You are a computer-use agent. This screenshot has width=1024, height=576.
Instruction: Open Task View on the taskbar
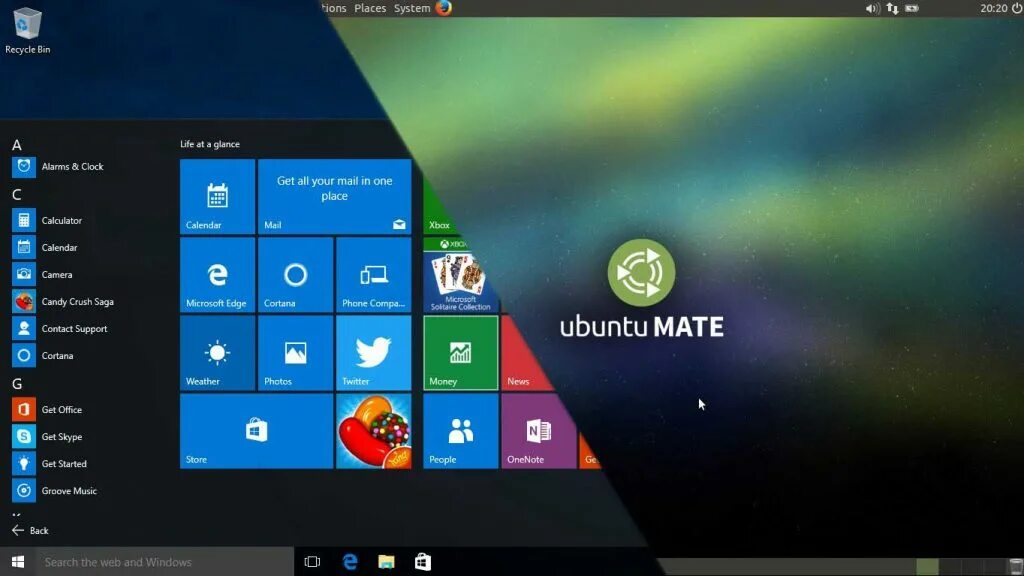312,562
